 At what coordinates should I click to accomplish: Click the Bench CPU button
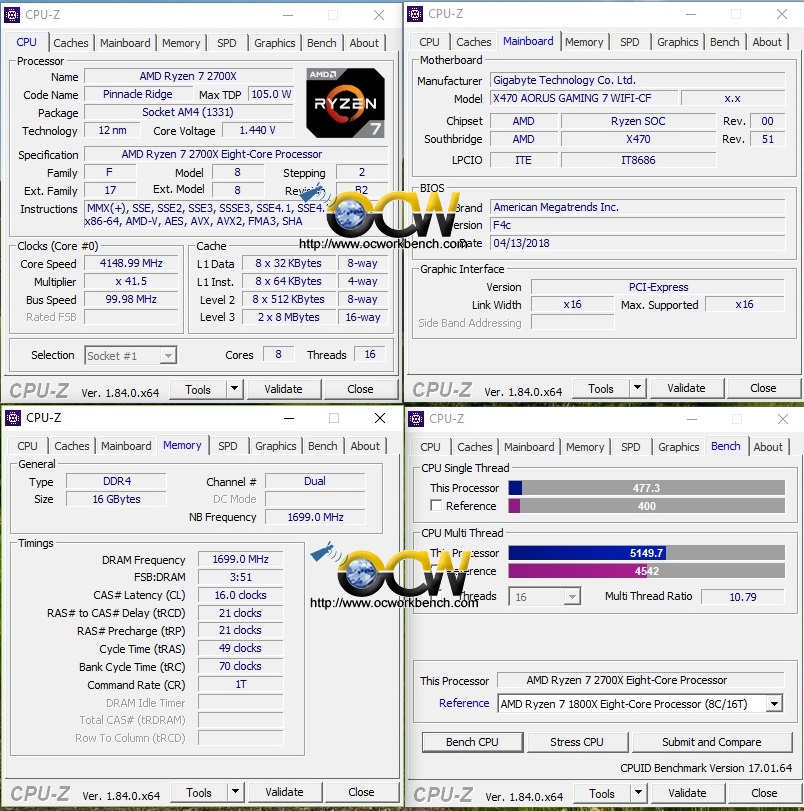pyautogui.click(x=472, y=742)
